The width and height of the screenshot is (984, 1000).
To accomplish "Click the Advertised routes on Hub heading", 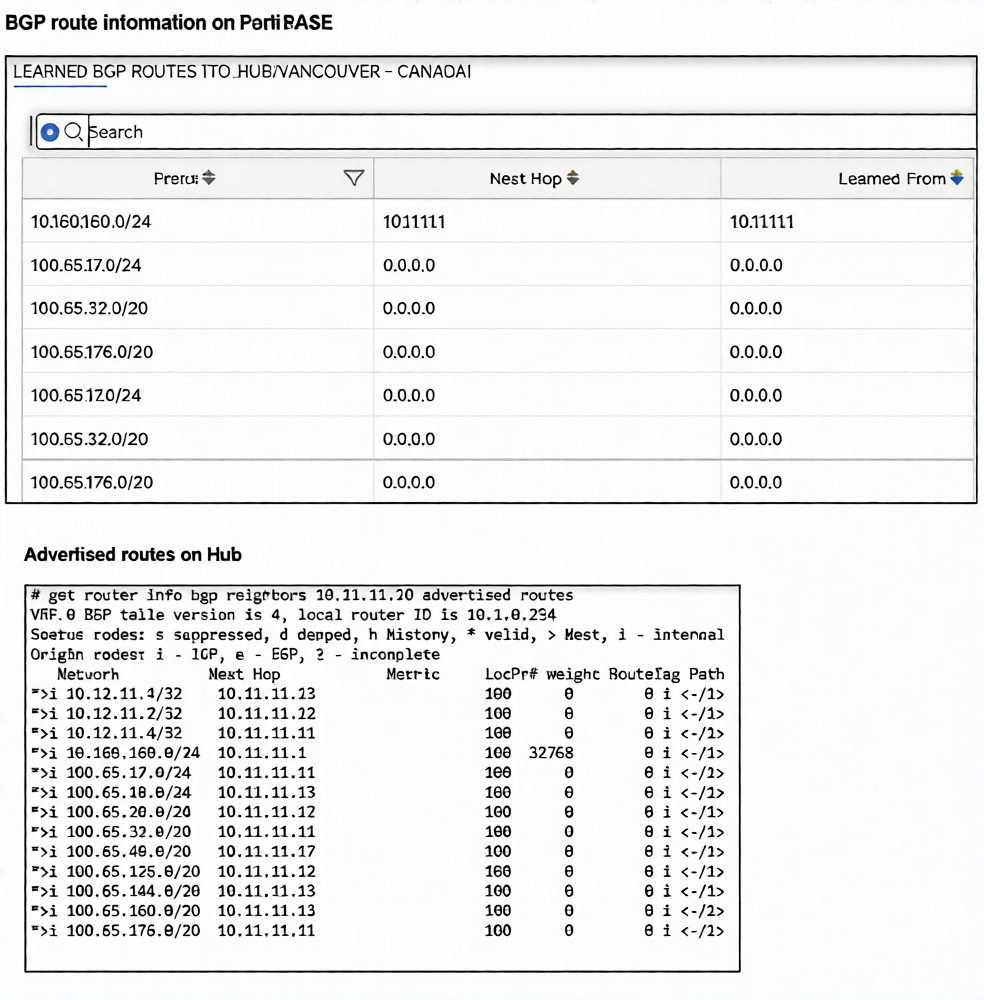I will pos(133,555).
